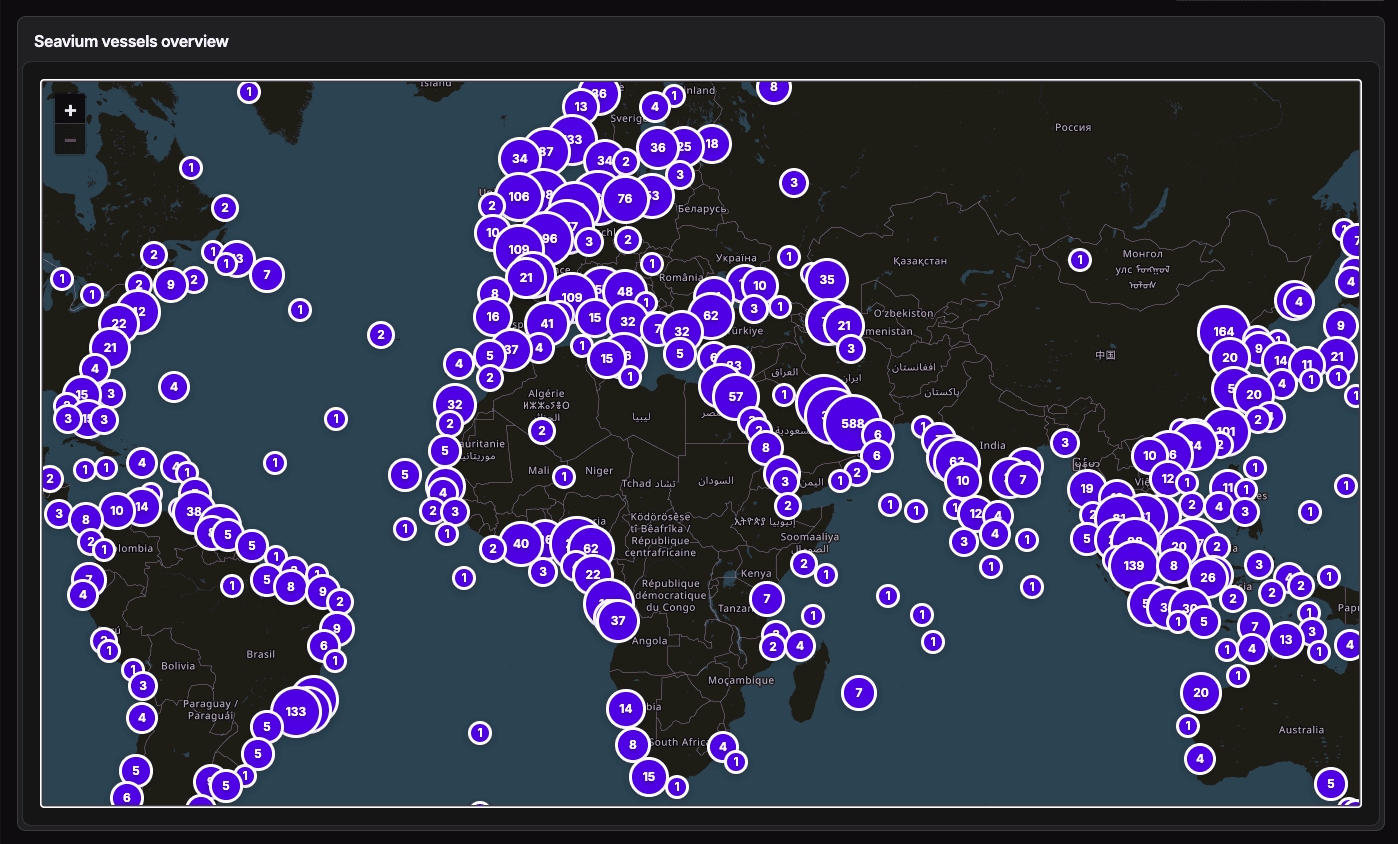1398x844 pixels.
Task: Click the 1 marker between Mali and Niger
Action: pos(565,477)
